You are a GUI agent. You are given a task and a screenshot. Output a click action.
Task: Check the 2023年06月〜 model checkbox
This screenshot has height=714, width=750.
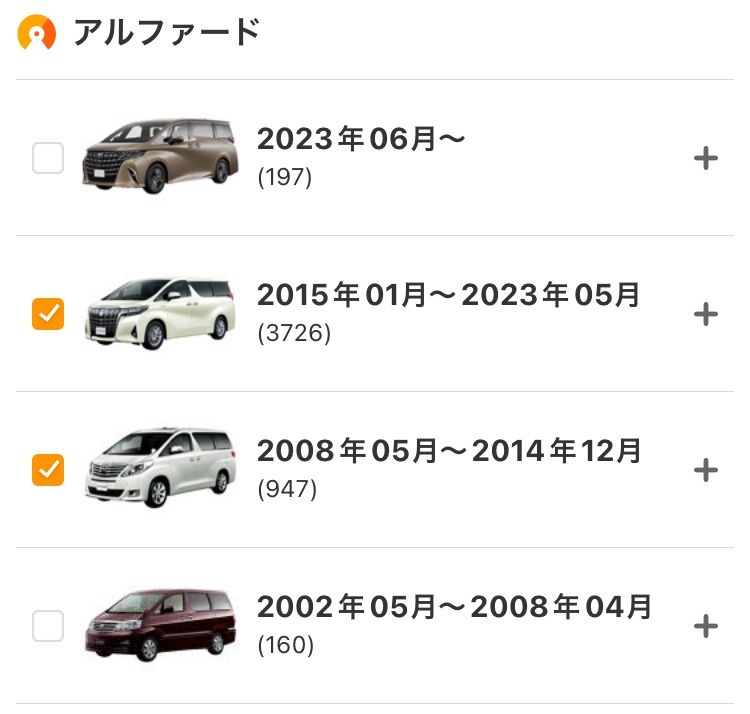[x=48, y=158]
